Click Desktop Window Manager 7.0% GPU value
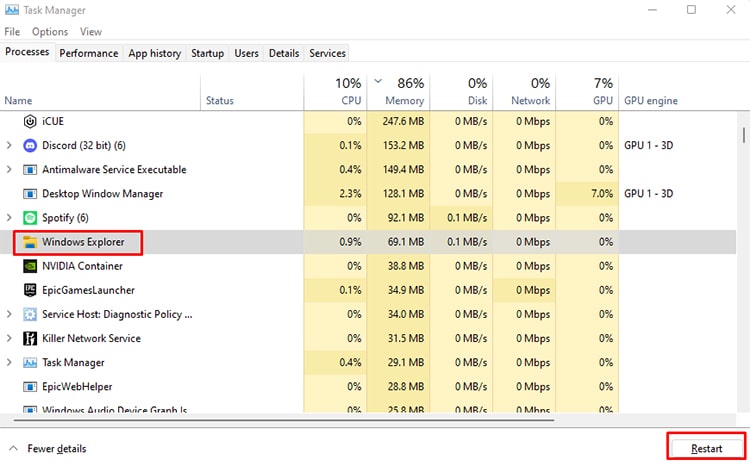The width and height of the screenshot is (750, 466). pyautogui.click(x=602, y=194)
